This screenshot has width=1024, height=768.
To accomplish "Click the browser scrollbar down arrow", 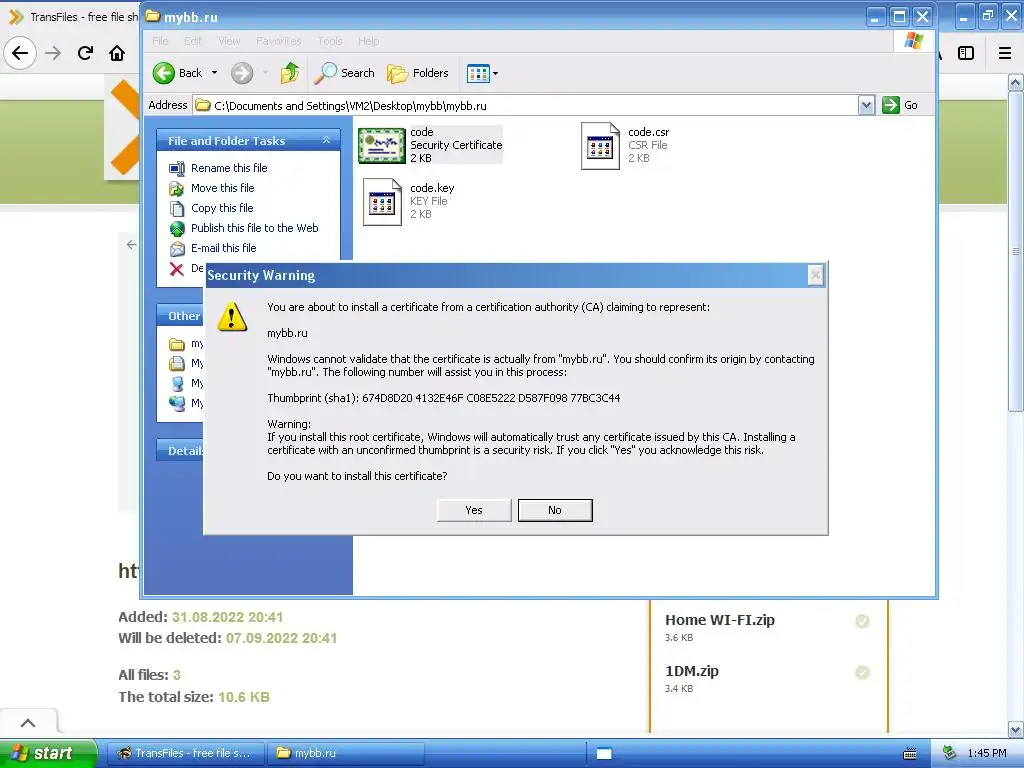I will 1015,729.
